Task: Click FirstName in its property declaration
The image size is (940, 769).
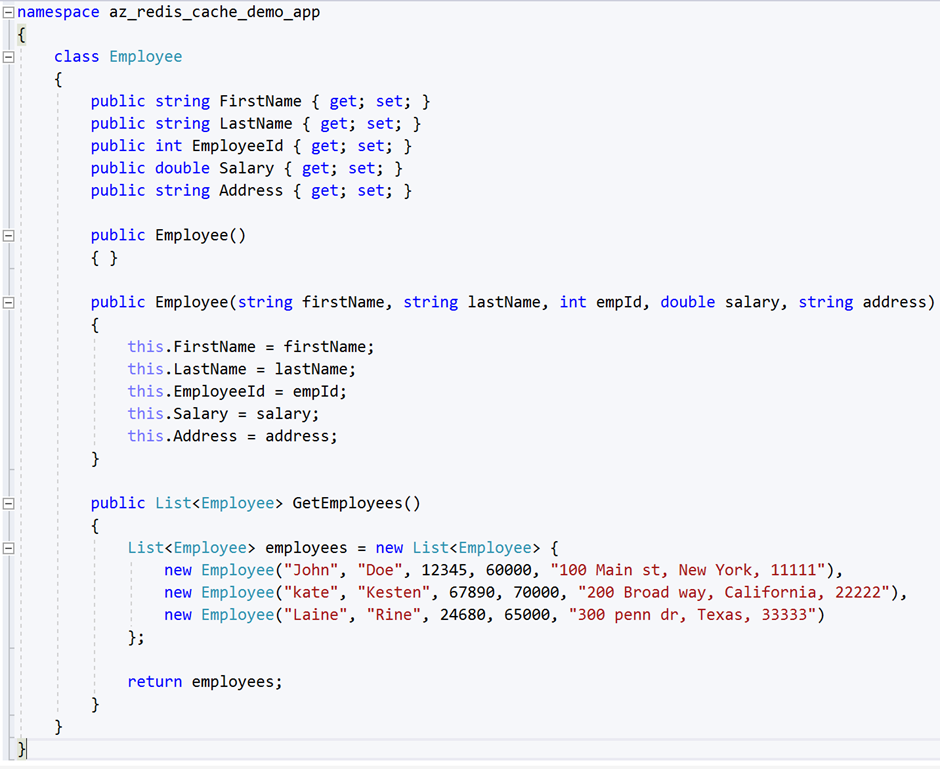Action: [x=260, y=101]
